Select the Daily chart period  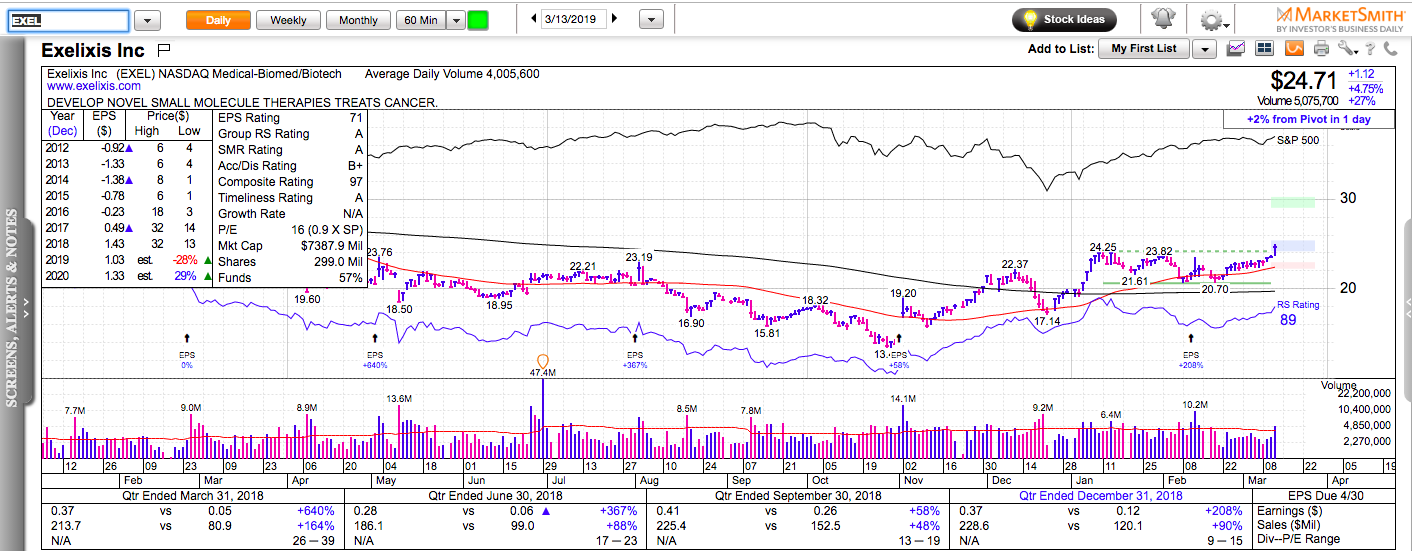click(218, 20)
